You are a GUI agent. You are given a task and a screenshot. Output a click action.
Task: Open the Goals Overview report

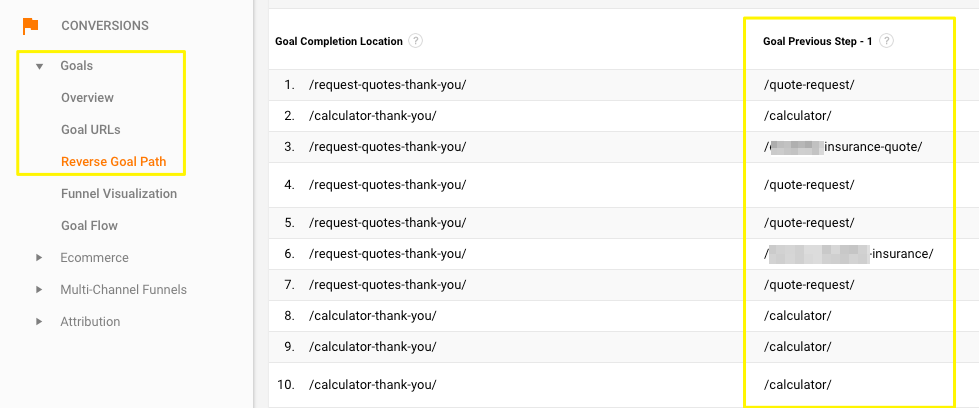click(87, 97)
